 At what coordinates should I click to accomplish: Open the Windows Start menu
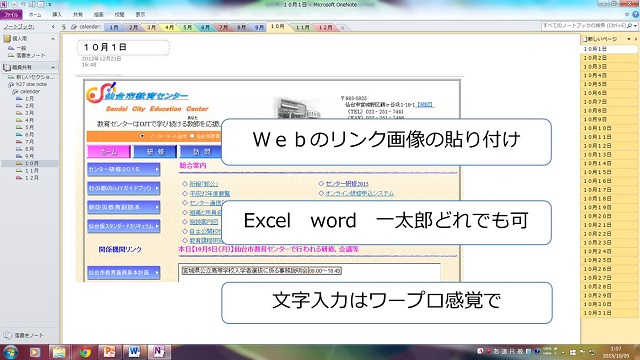pos(10,351)
